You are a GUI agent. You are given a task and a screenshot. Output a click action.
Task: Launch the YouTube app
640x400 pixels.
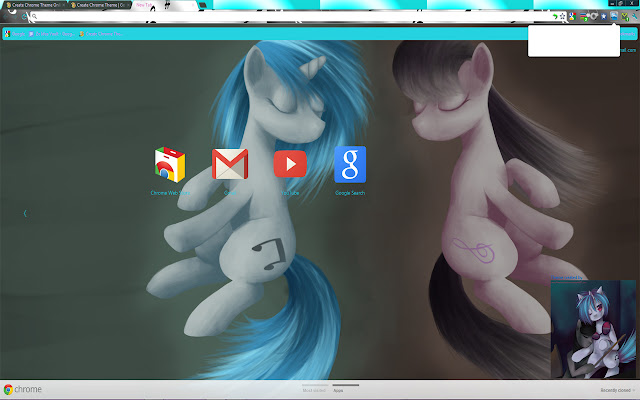click(290, 164)
